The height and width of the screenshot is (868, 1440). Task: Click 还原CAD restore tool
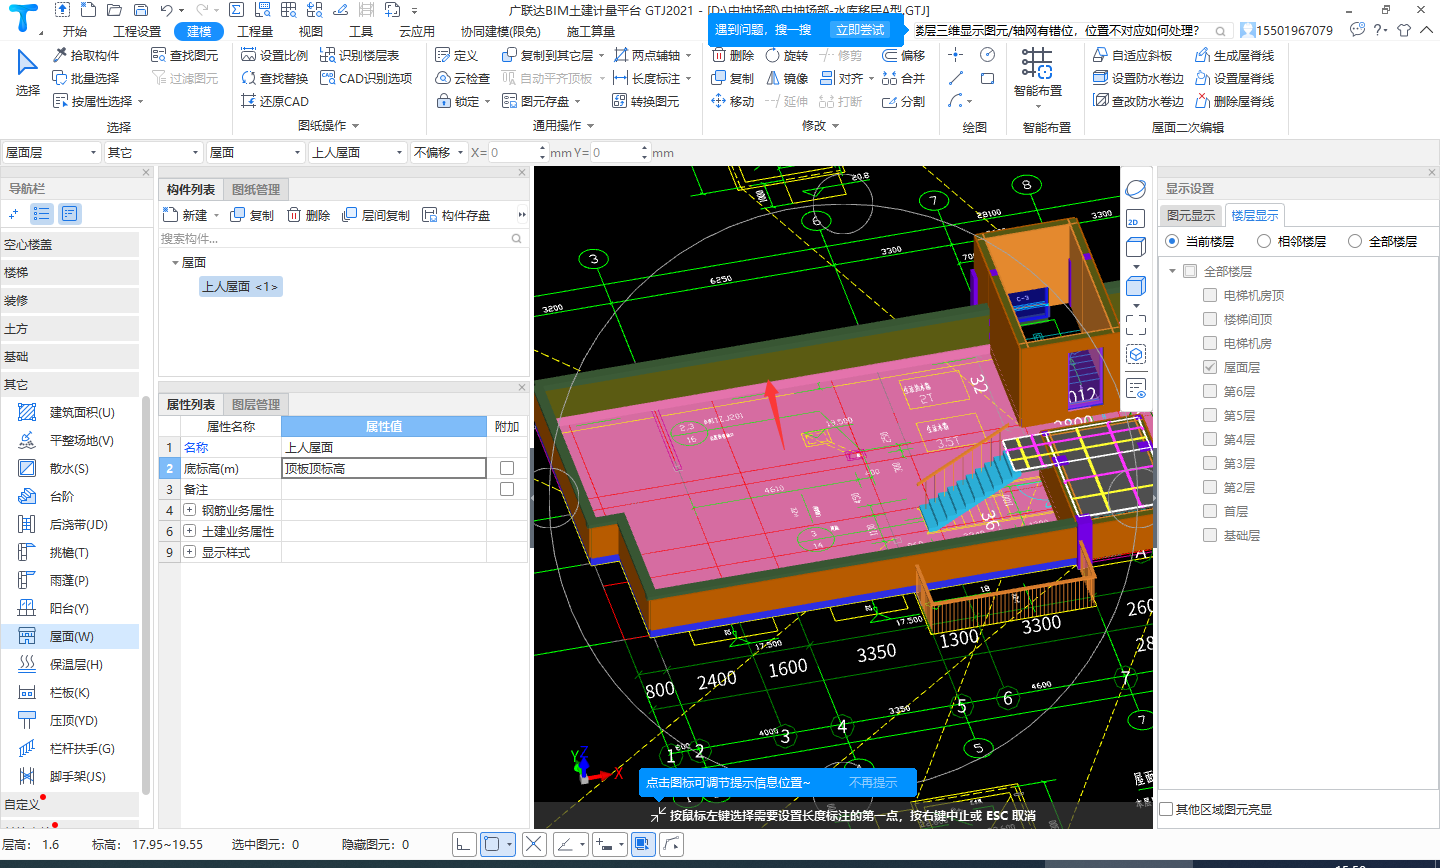coord(275,101)
